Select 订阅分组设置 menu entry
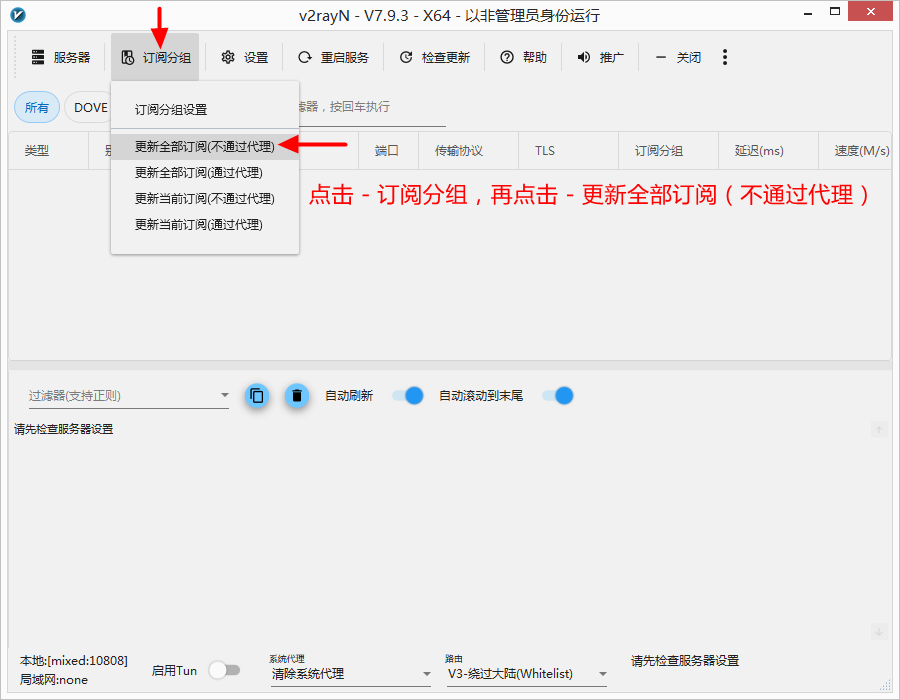 coord(205,110)
